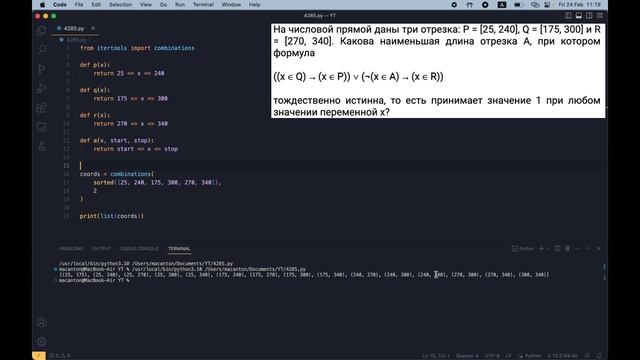The width and height of the screenshot is (640, 360).
Task: Click the feedback icon in status bar
Action: 588,356
